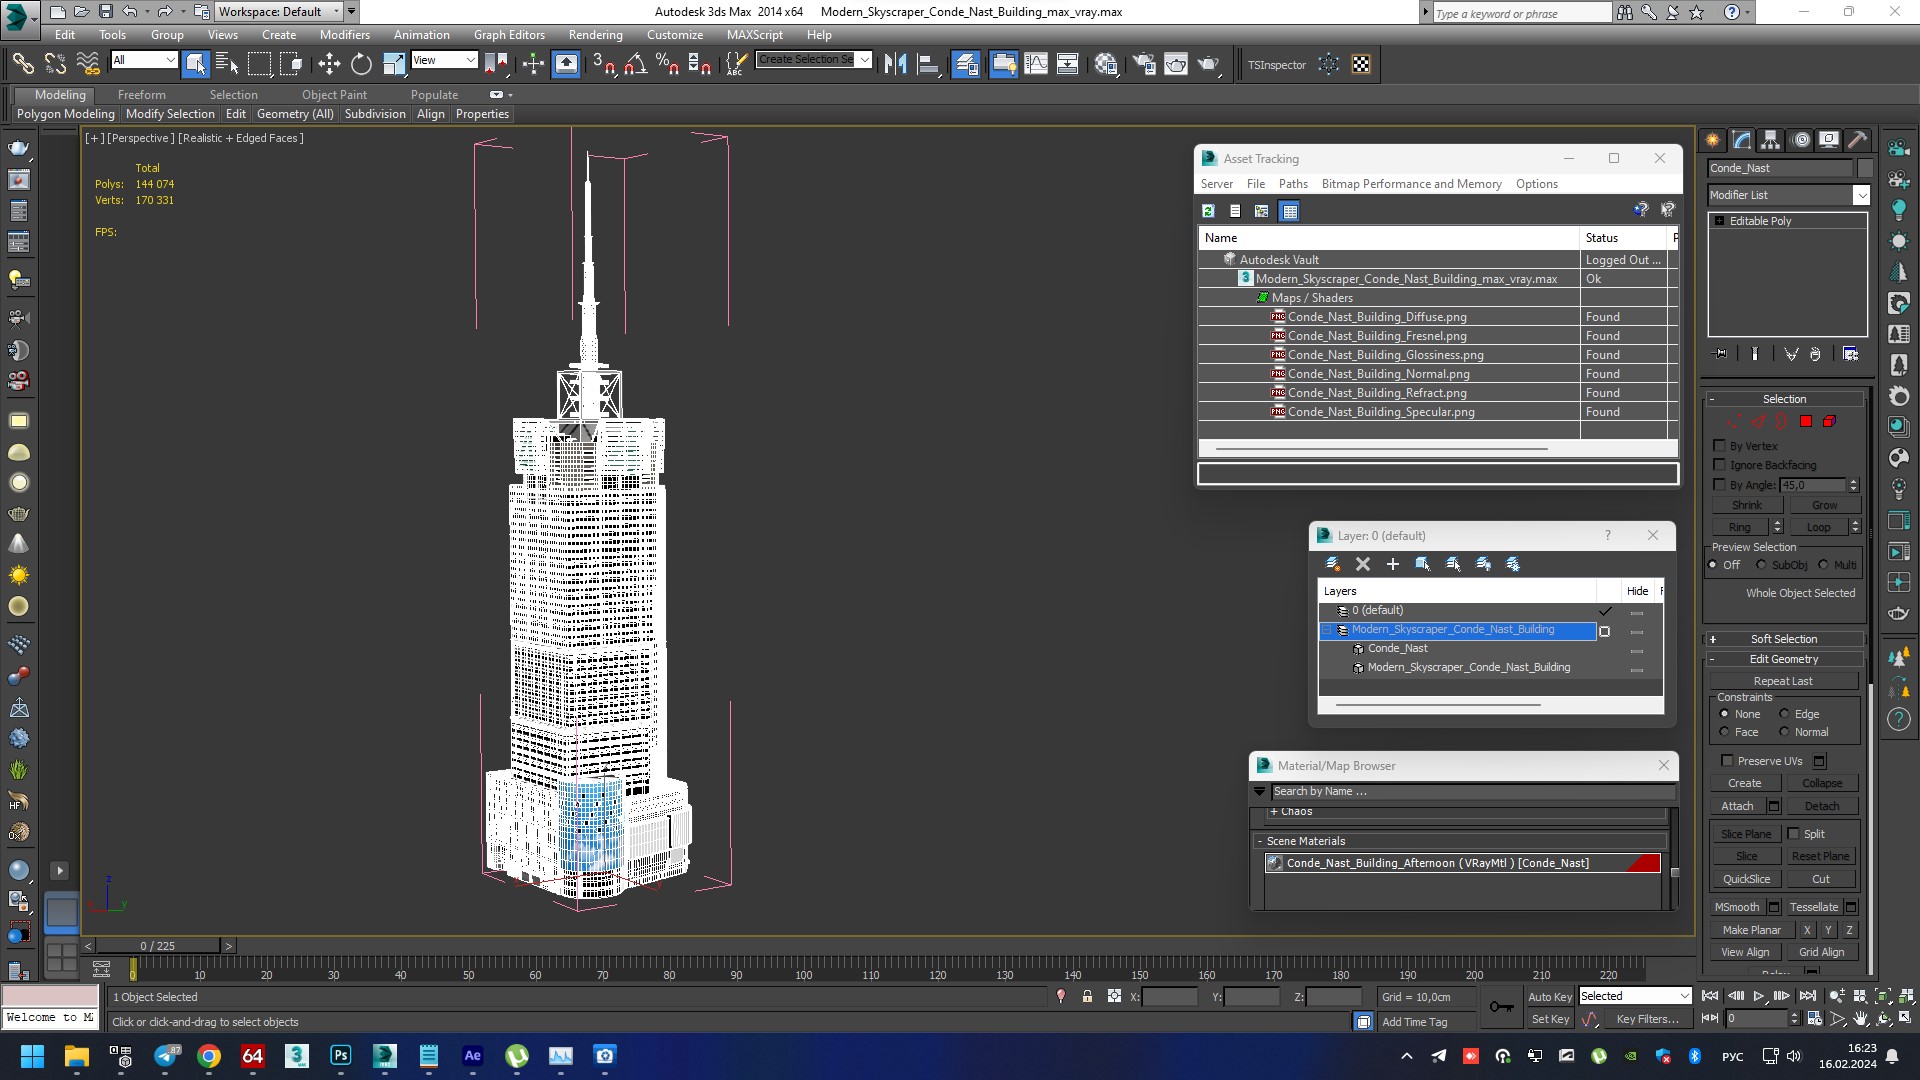The image size is (1920, 1080).
Task: Collapse Scene Materials group
Action: (1260, 841)
